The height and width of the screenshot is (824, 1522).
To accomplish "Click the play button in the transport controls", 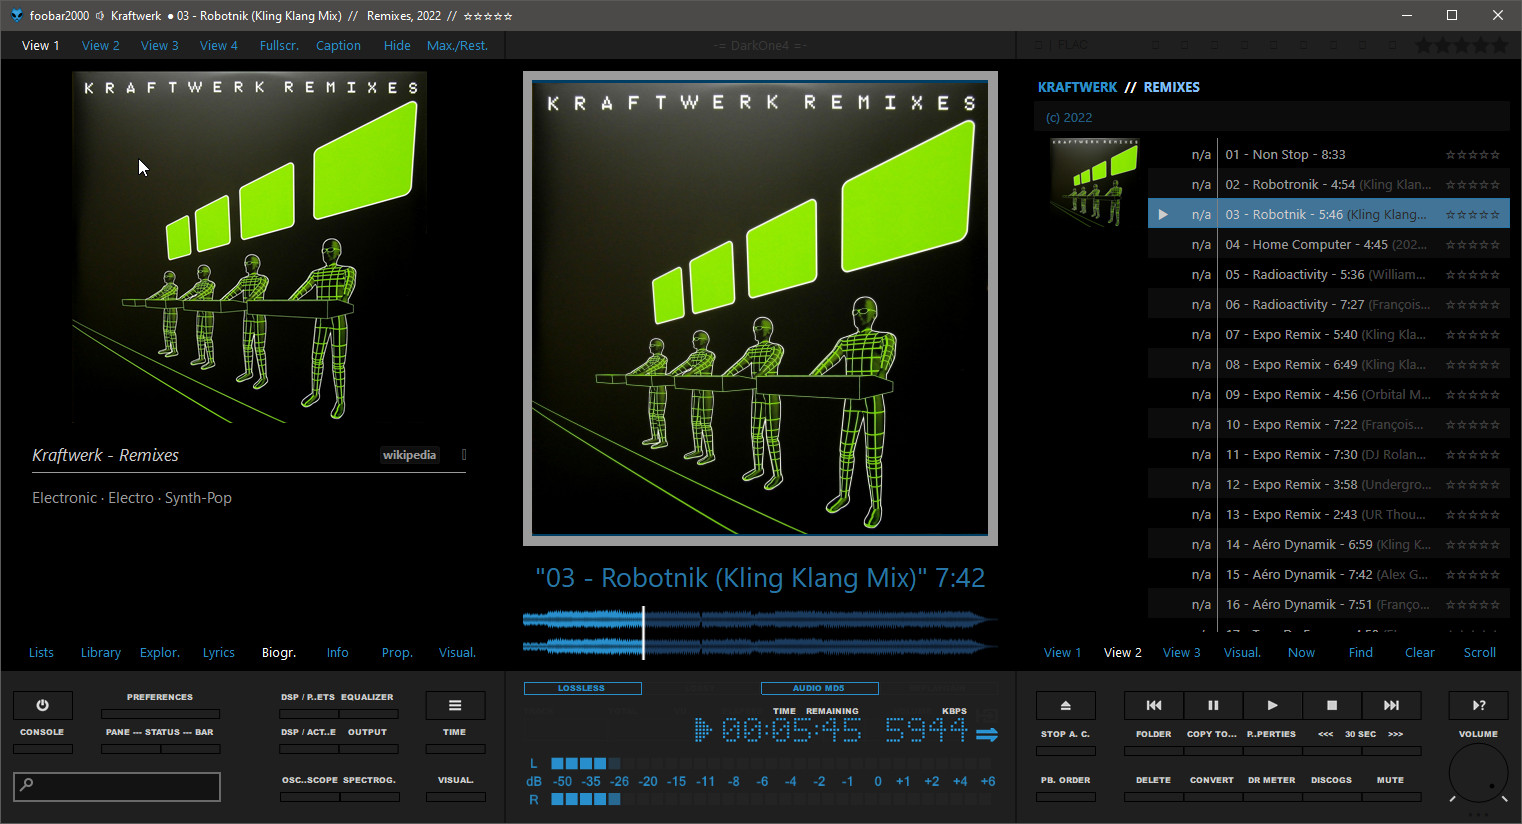I will [1272, 705].
